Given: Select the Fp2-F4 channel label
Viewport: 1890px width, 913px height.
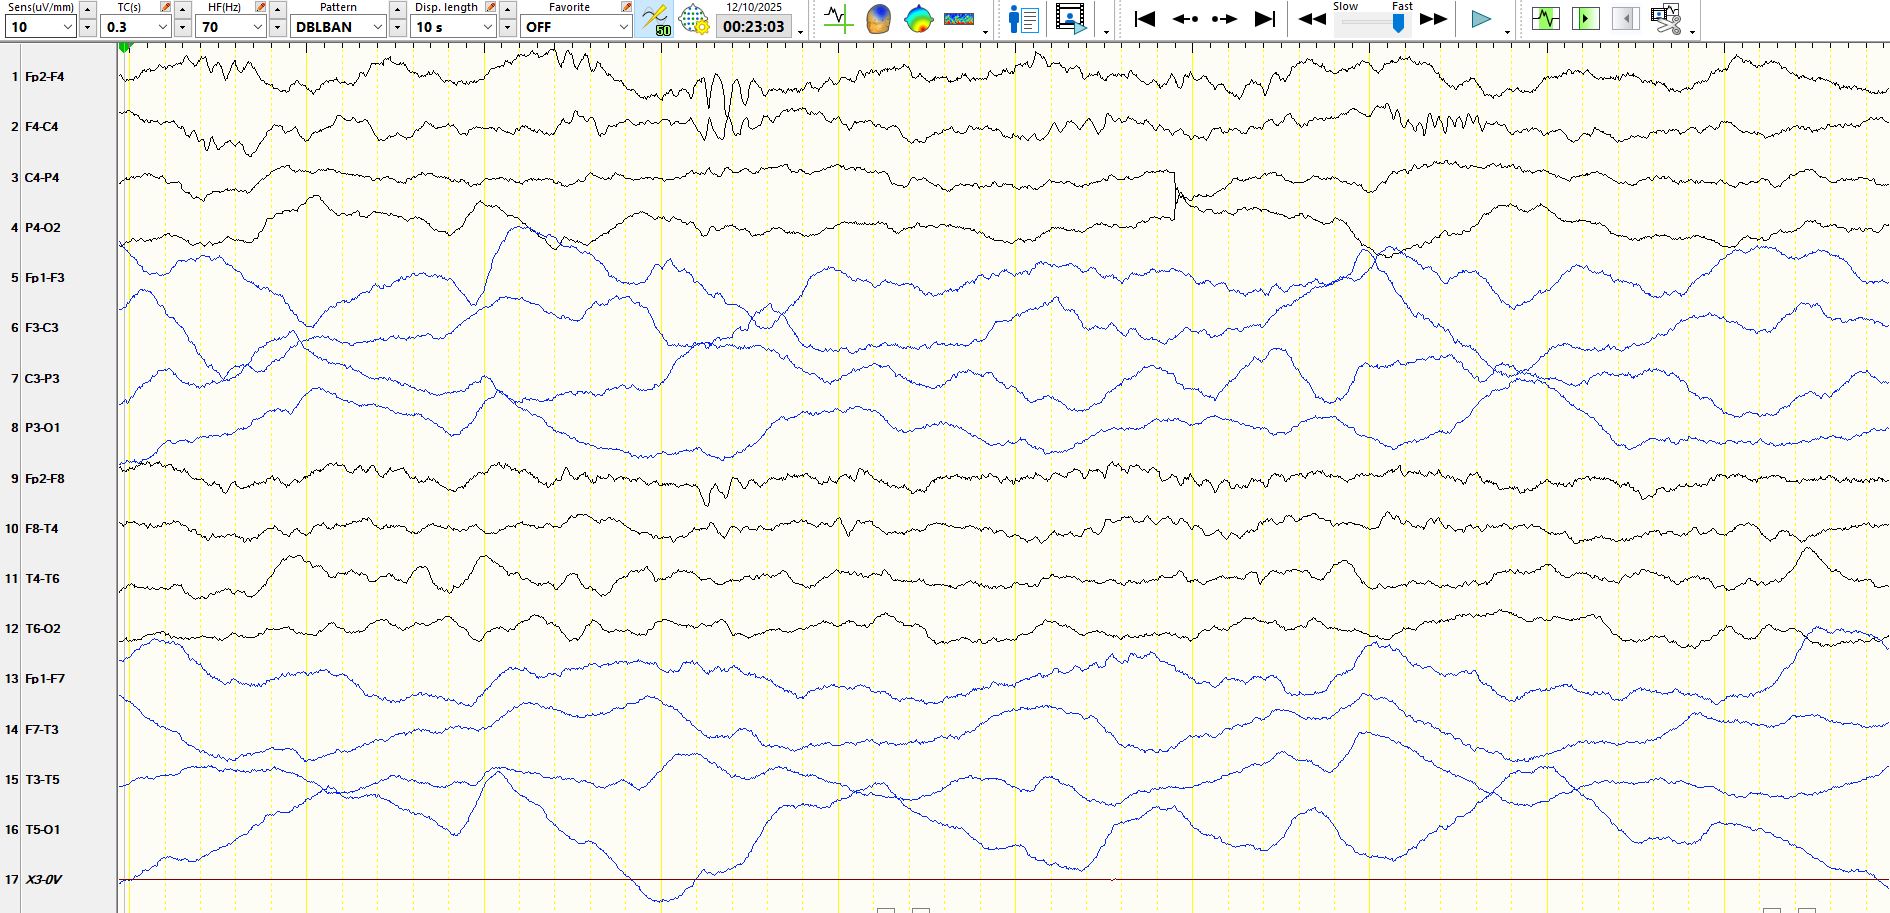Looking at the screenshot, I should tap(45, 77).
